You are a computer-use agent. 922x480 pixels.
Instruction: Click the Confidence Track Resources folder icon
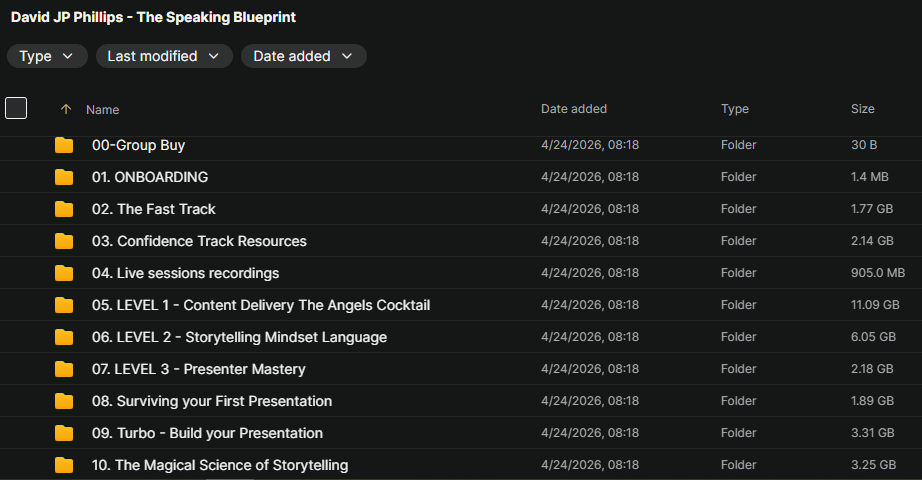pos(64,241)
